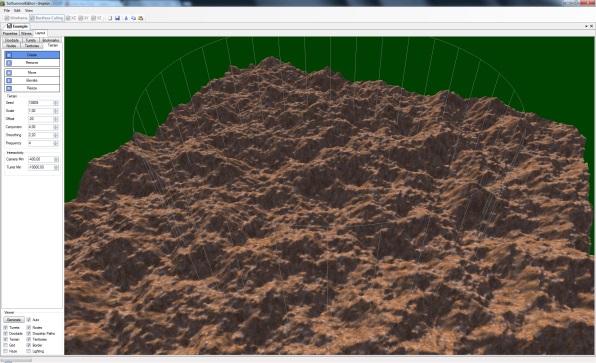The width and height of the screenshot is (596, 363).
Task: Click the Cut scissors toolbar icon
Action: click(x=126, y=18)
